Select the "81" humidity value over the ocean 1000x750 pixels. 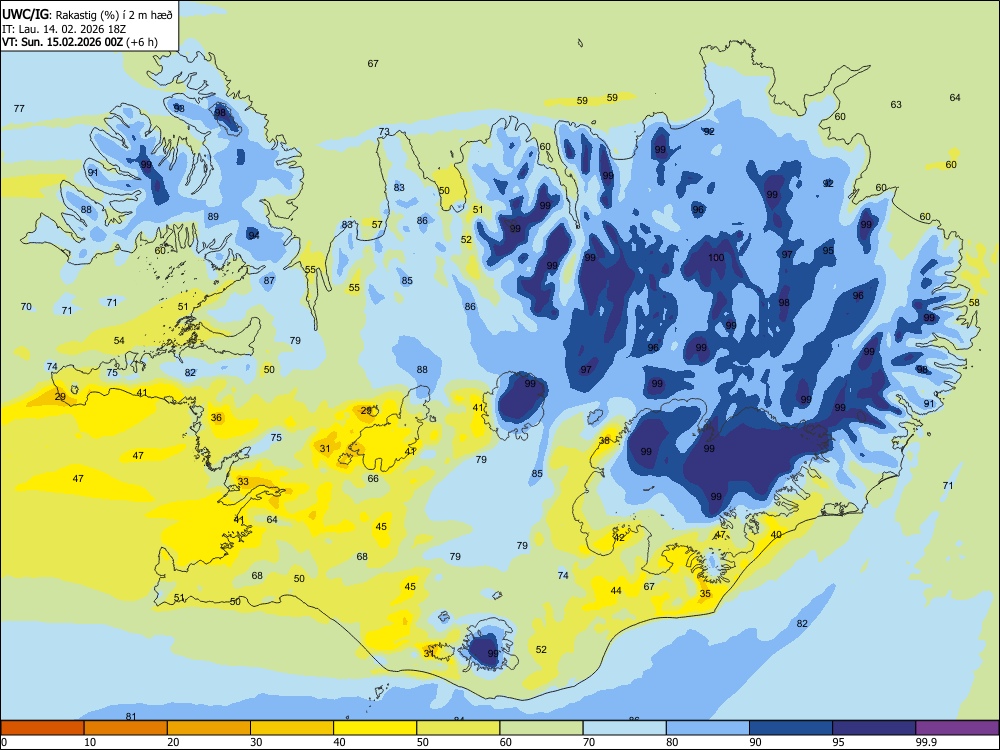tap(131, 716)
